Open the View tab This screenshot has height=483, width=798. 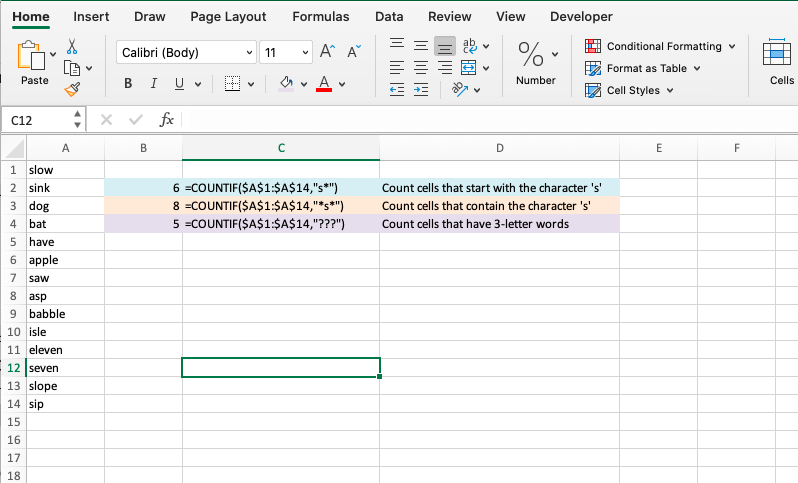tap(510, 17)
